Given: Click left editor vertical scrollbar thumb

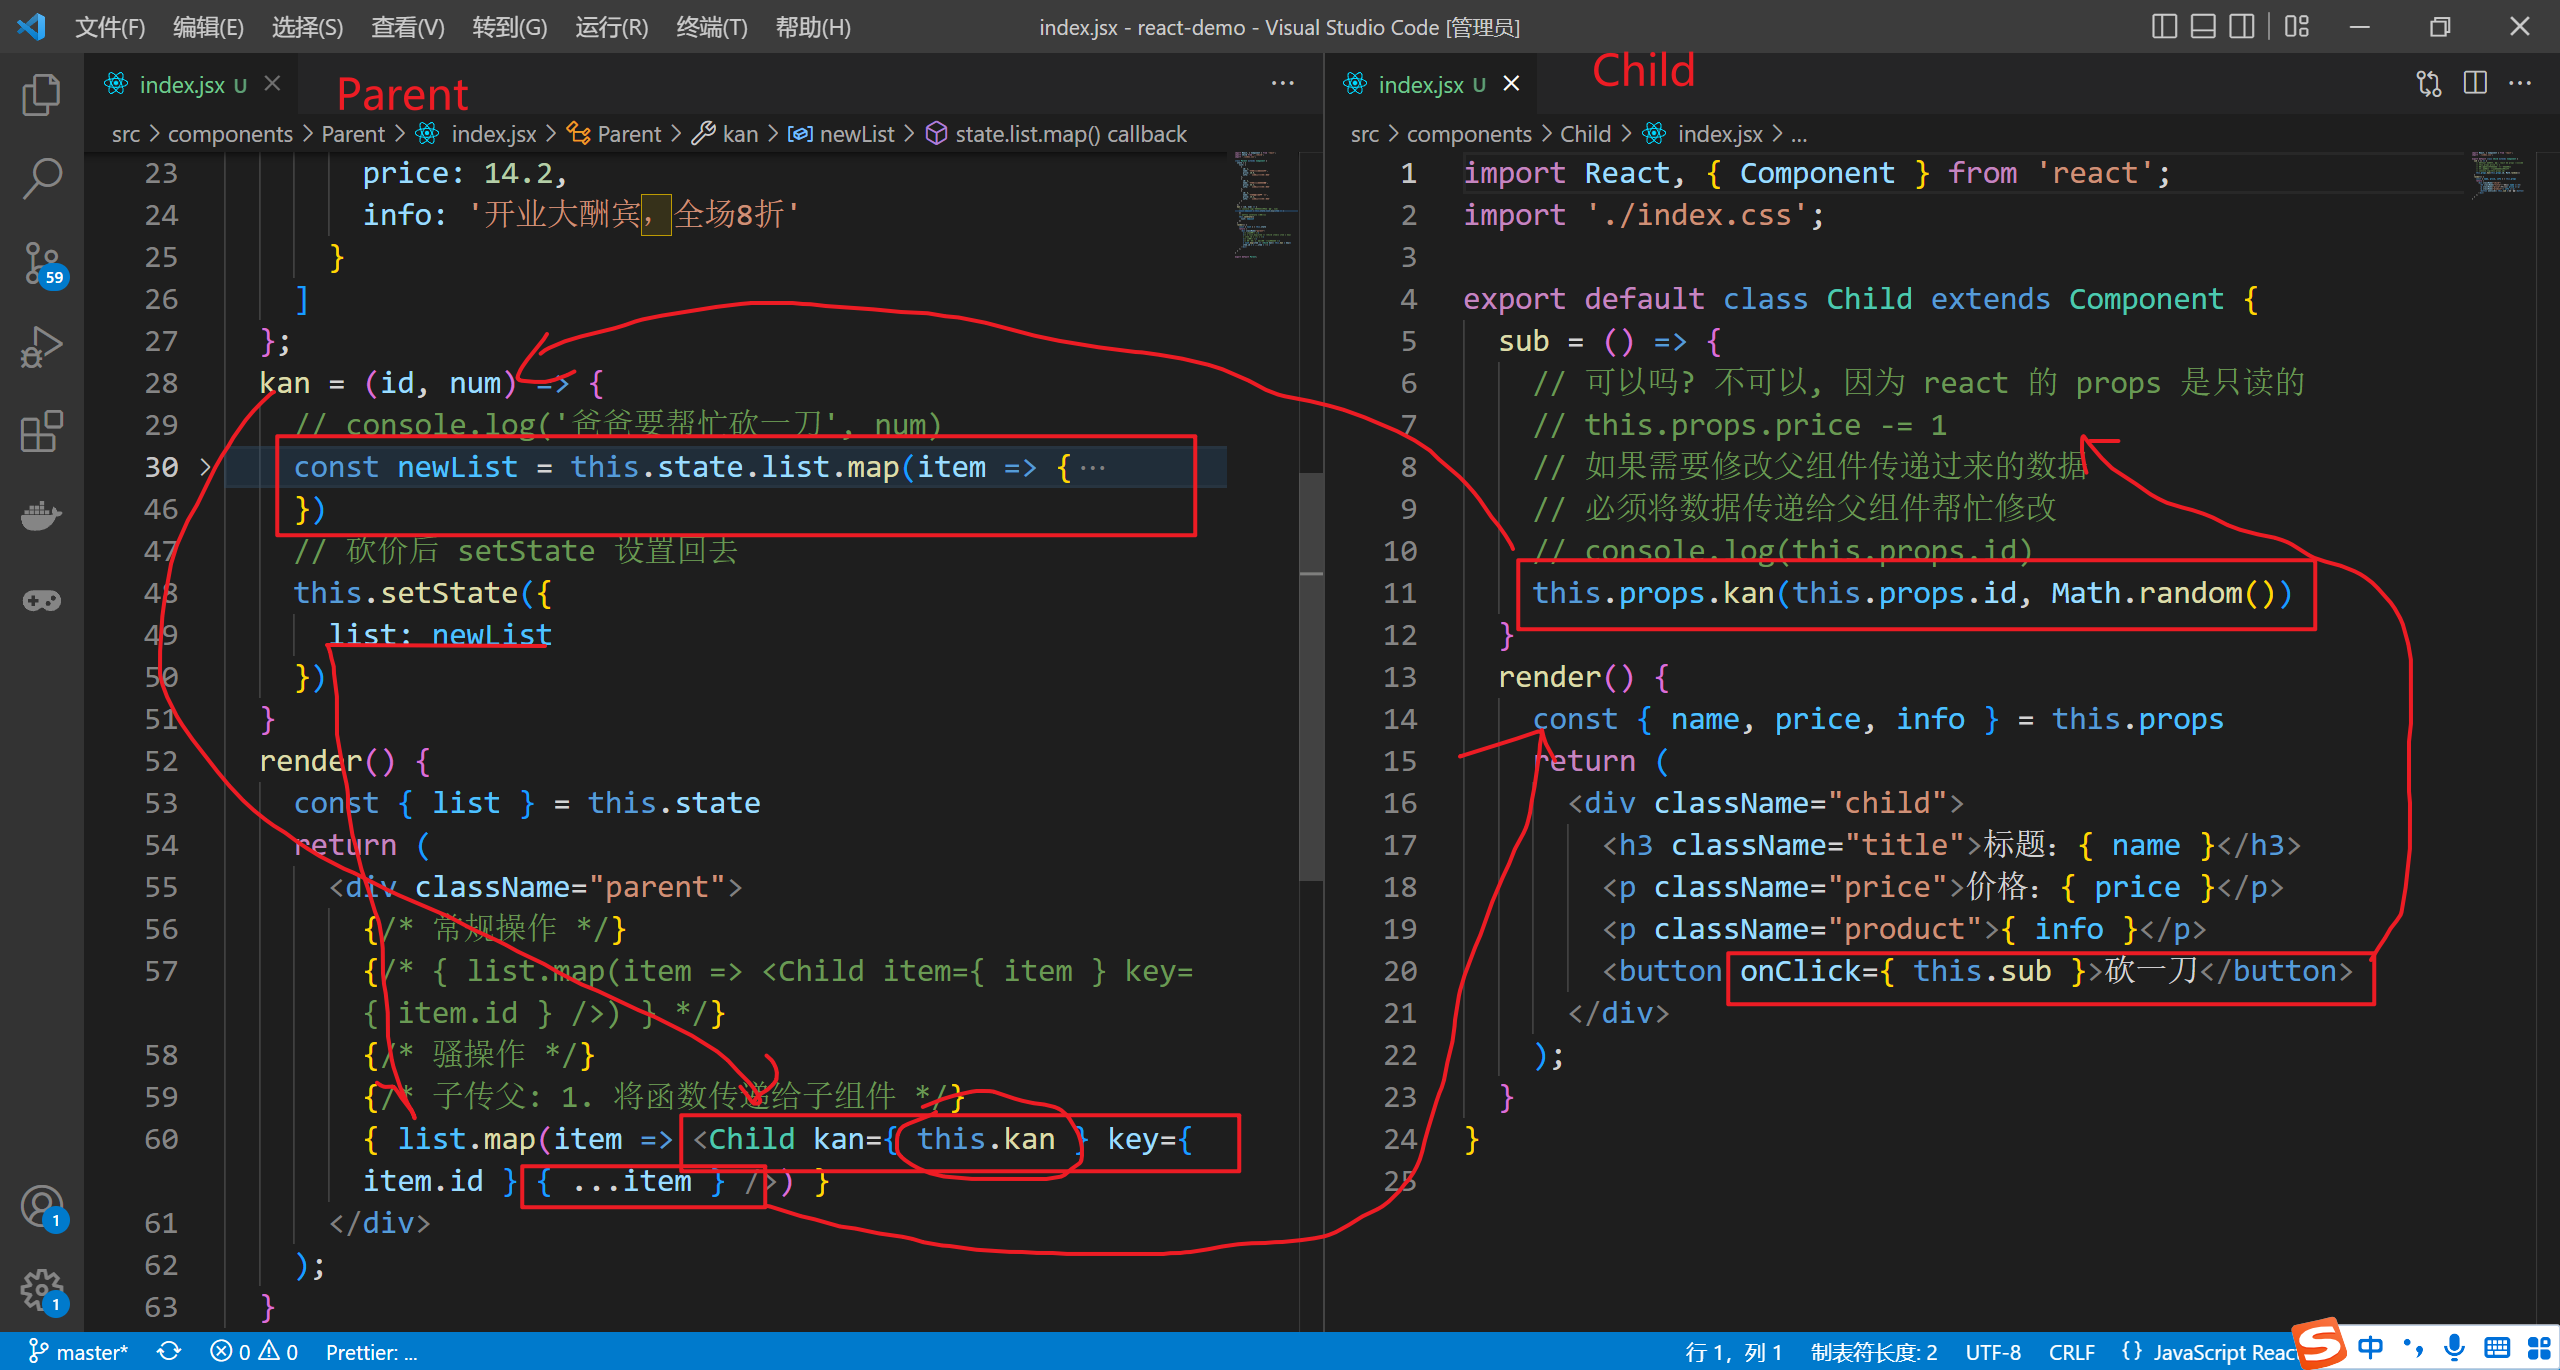Looking at the screenshot, I should (1311, 676).
